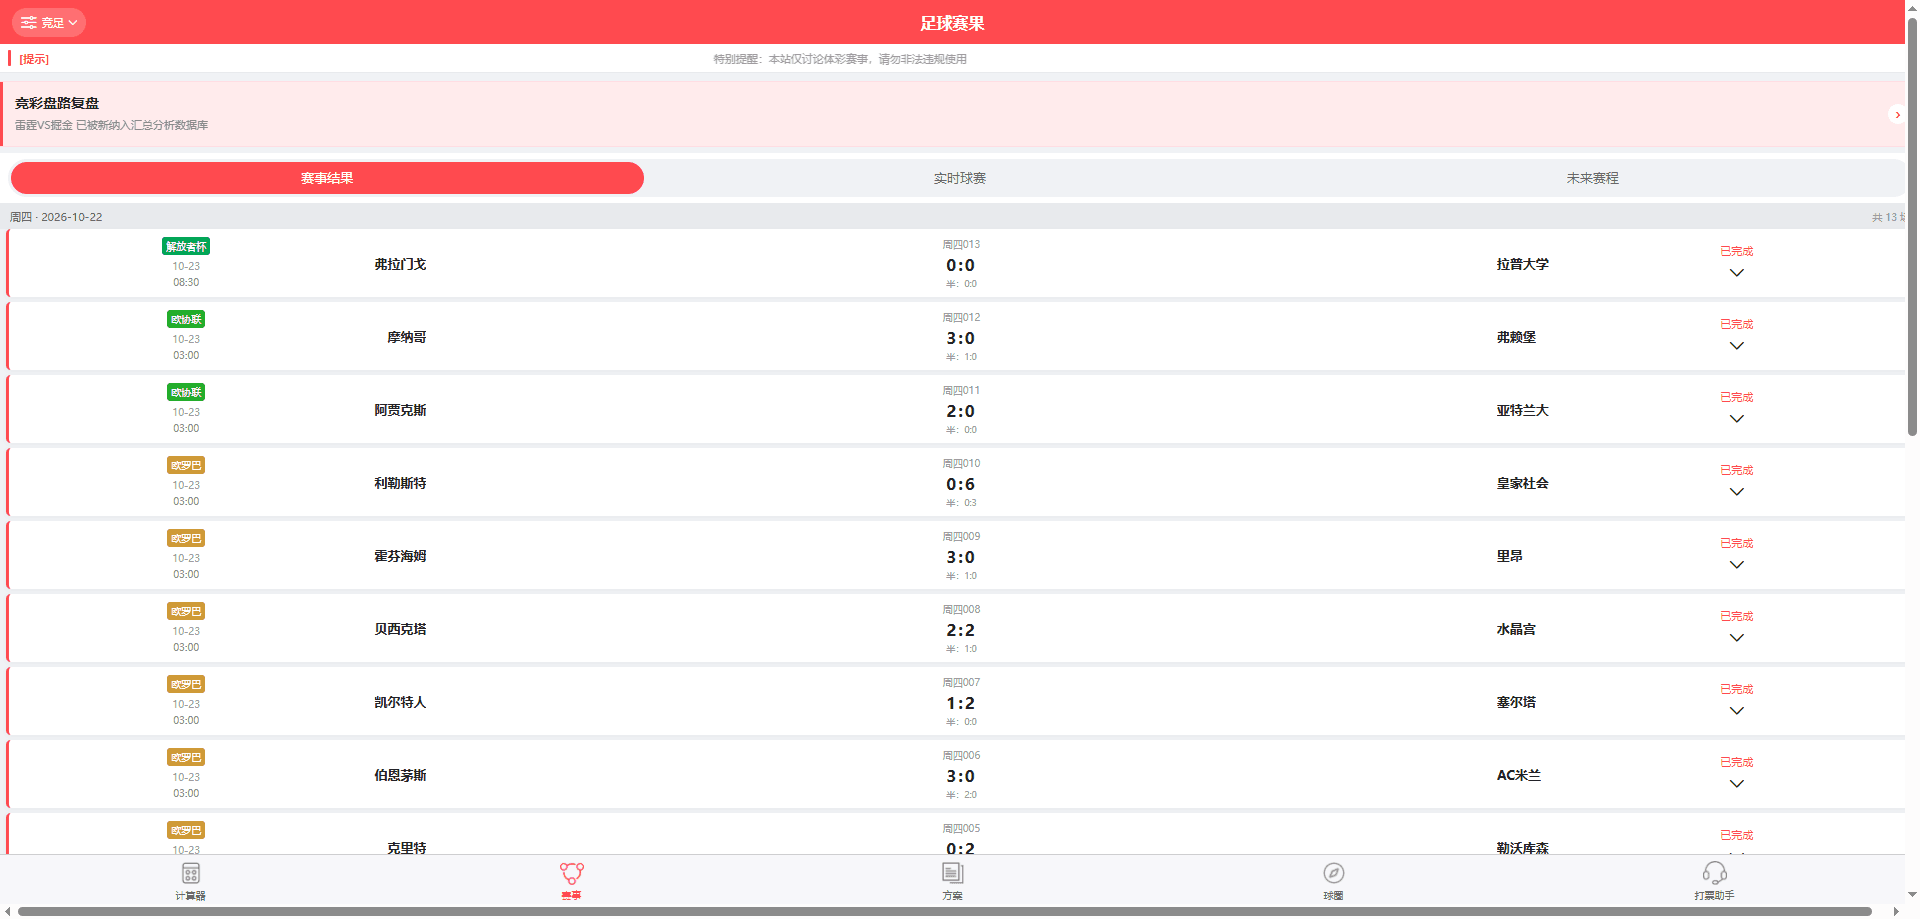
Task: Click the vertical scrollbar thumb
Action: [1912, 225]
